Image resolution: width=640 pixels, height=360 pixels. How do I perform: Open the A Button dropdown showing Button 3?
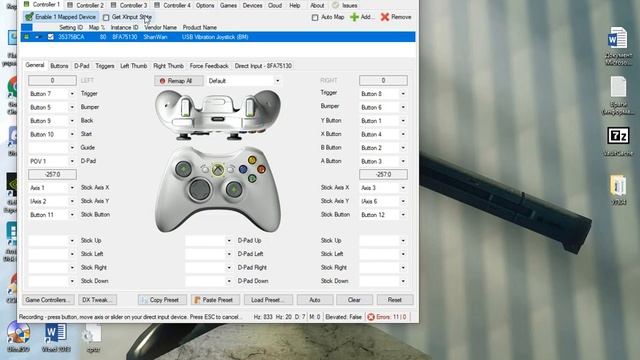pos(403,161)
